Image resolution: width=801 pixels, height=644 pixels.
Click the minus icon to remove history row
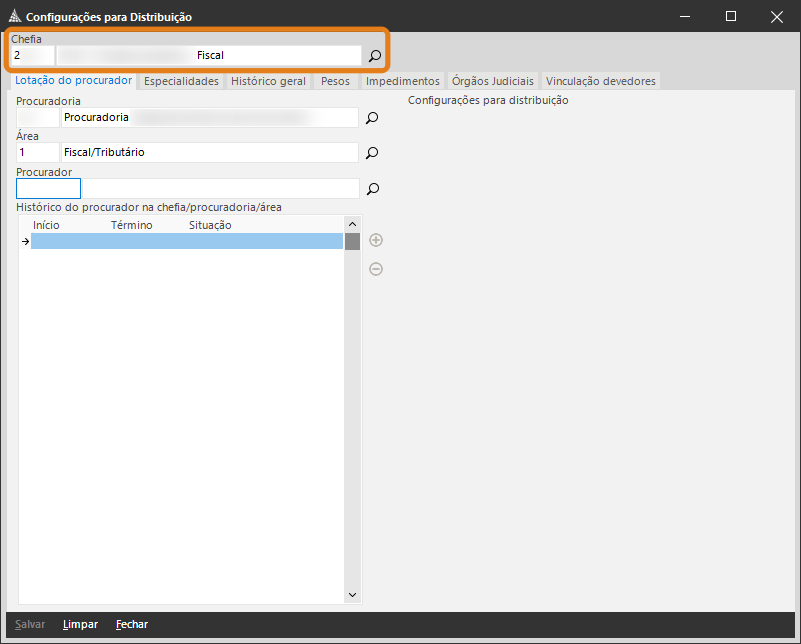click(x=376, y=269)
